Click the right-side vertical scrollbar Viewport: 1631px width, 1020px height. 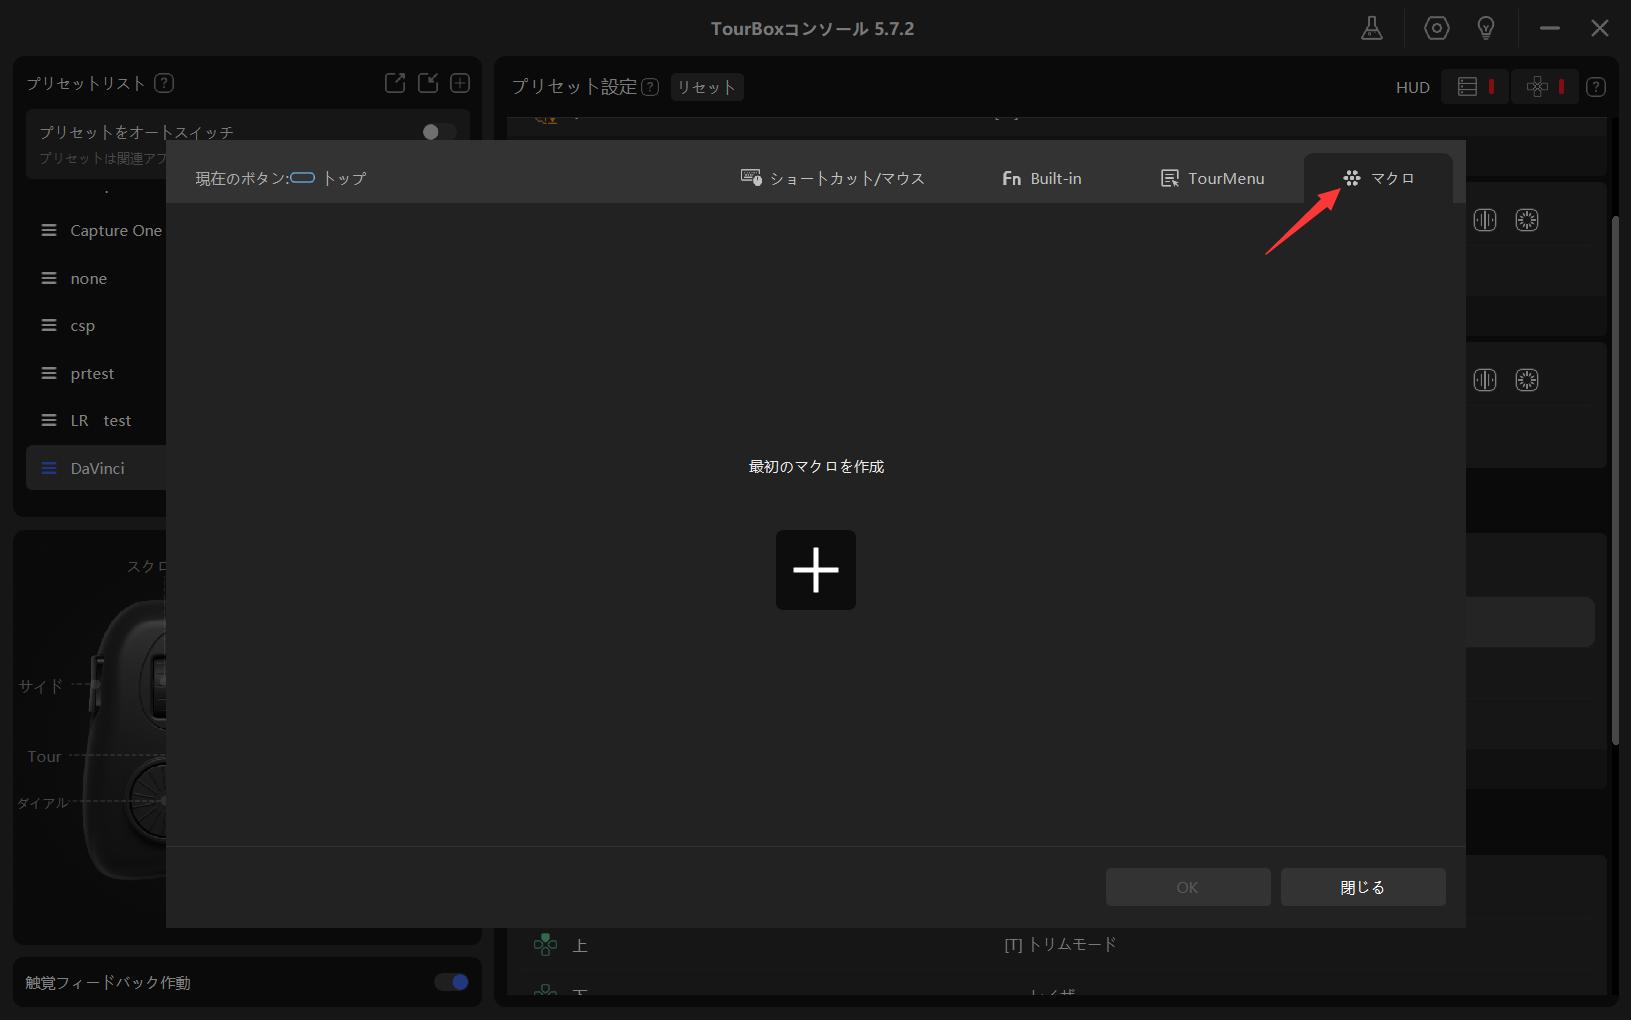click(1615, 480)
